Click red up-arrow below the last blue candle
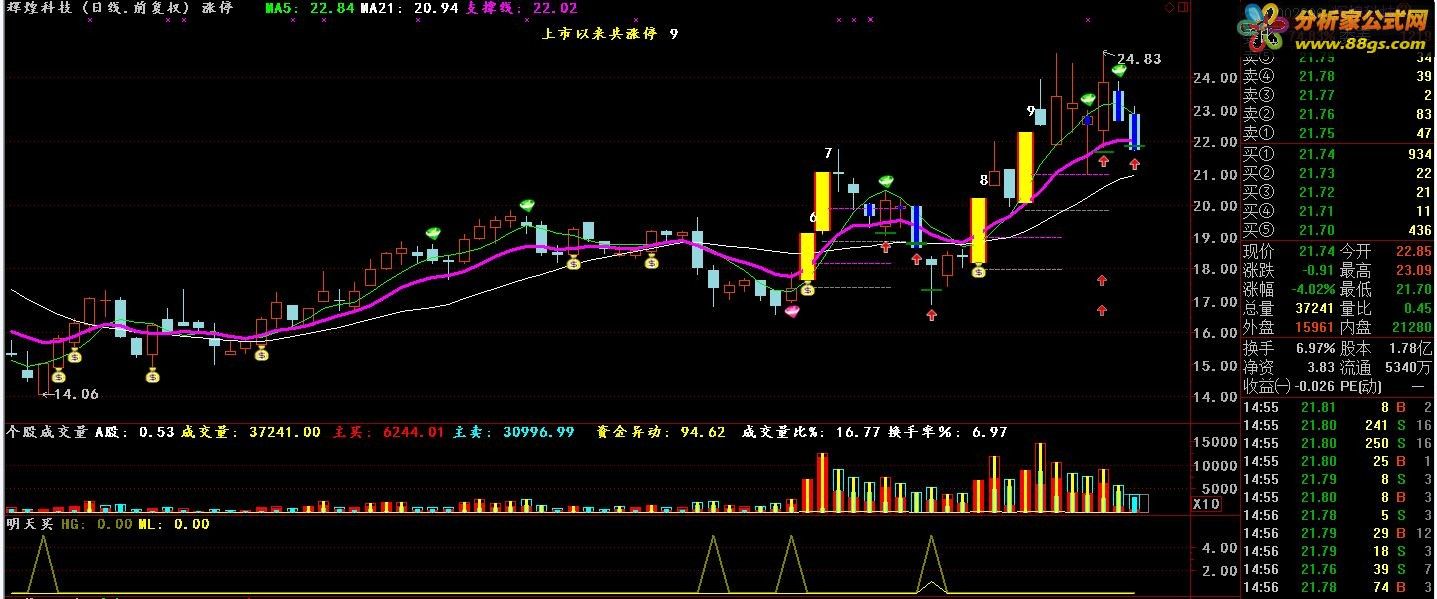 click(x=1135, y=163)
